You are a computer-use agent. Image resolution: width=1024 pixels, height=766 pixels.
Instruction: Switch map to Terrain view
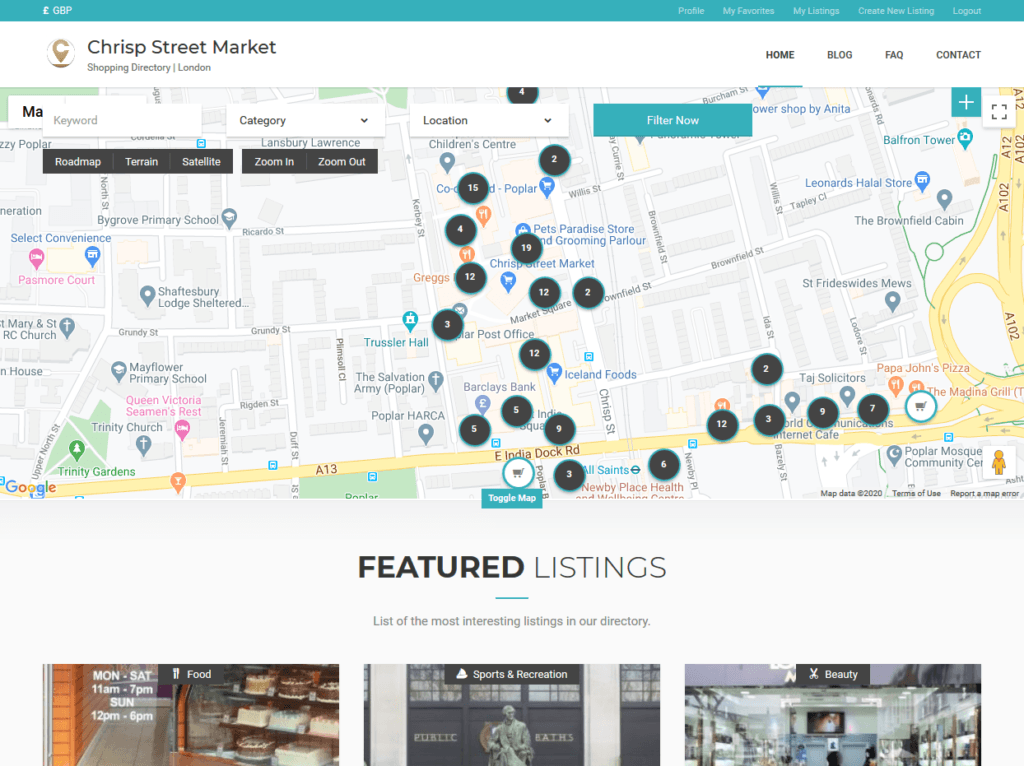tap(141, 162)
